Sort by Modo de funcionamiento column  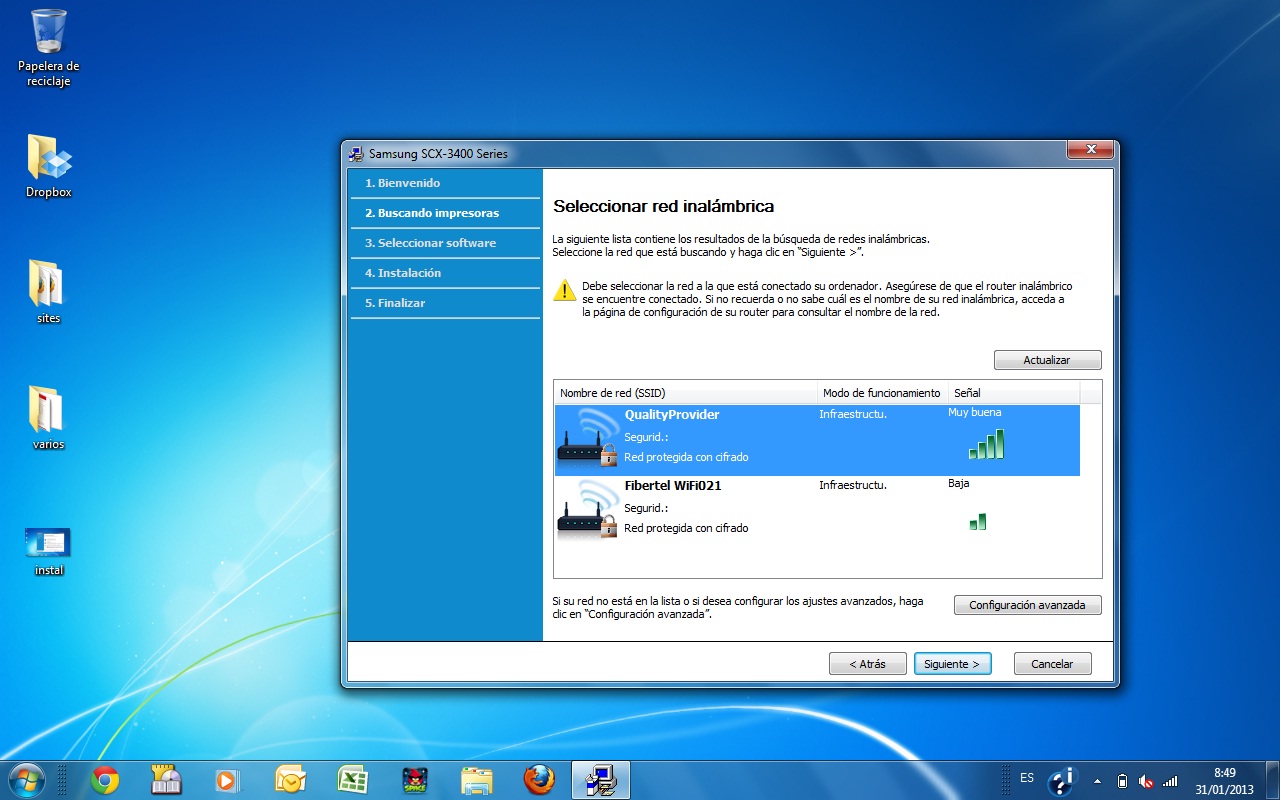click(x=882, y=393)
